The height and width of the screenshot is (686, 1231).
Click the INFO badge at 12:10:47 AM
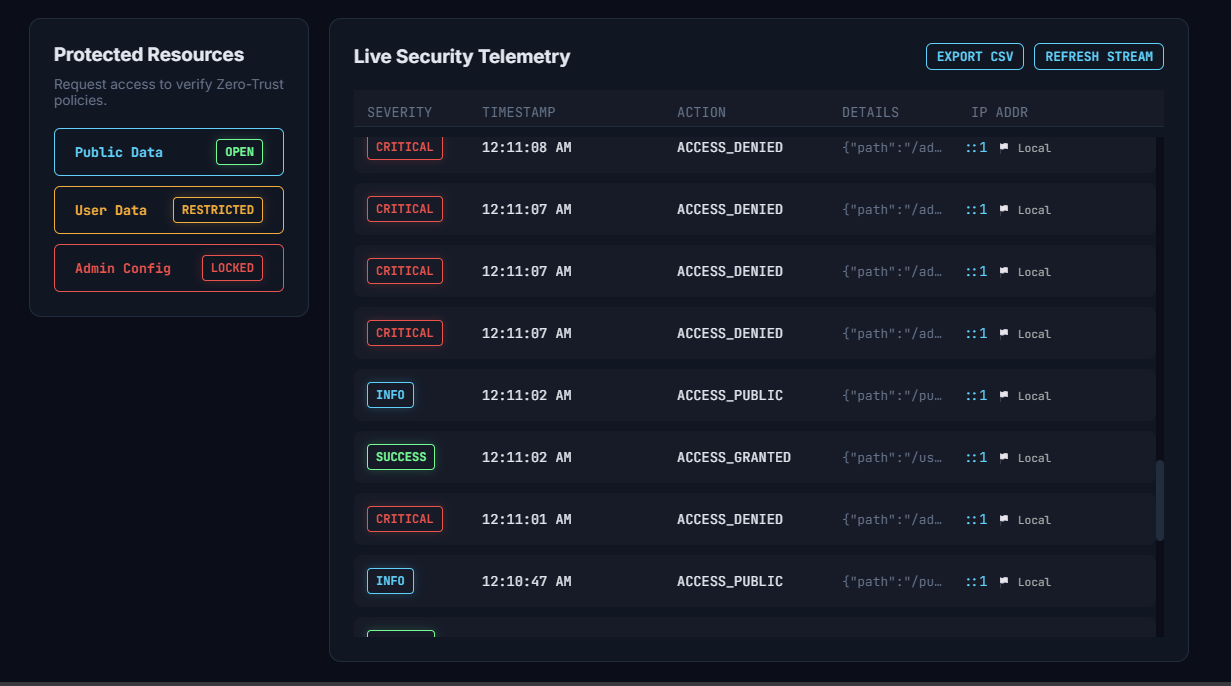pos(390,581)
